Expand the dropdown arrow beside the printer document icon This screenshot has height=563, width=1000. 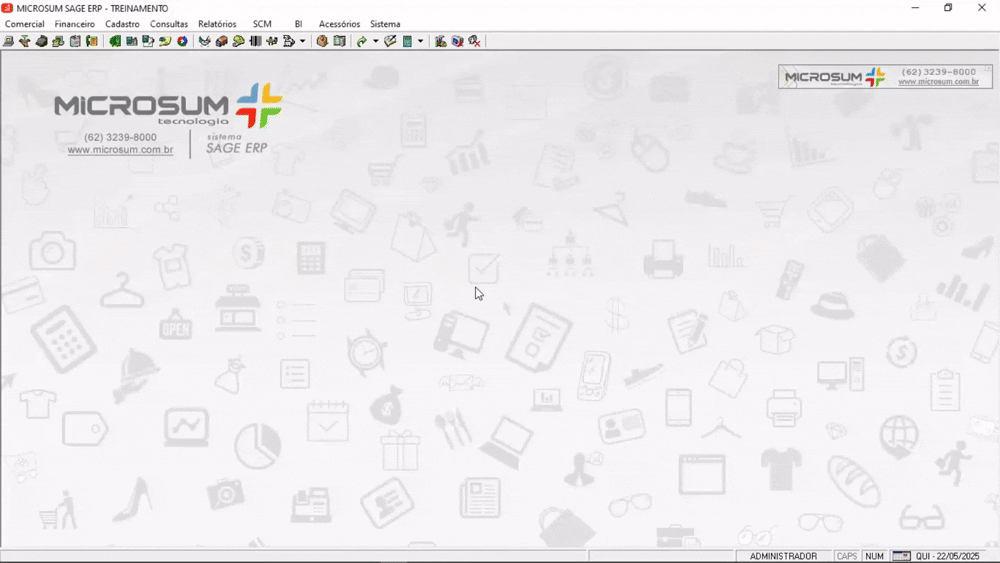tap(302, 42)
